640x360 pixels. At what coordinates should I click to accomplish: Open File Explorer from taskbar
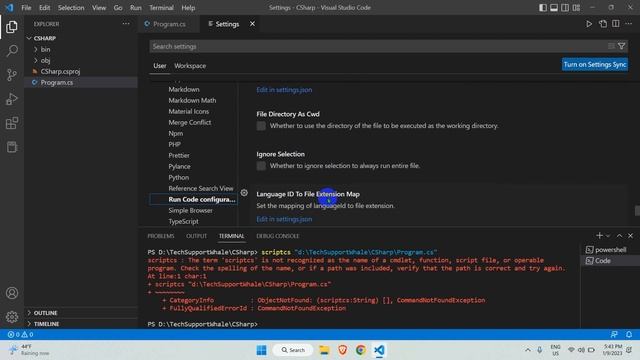coord(324,350)
